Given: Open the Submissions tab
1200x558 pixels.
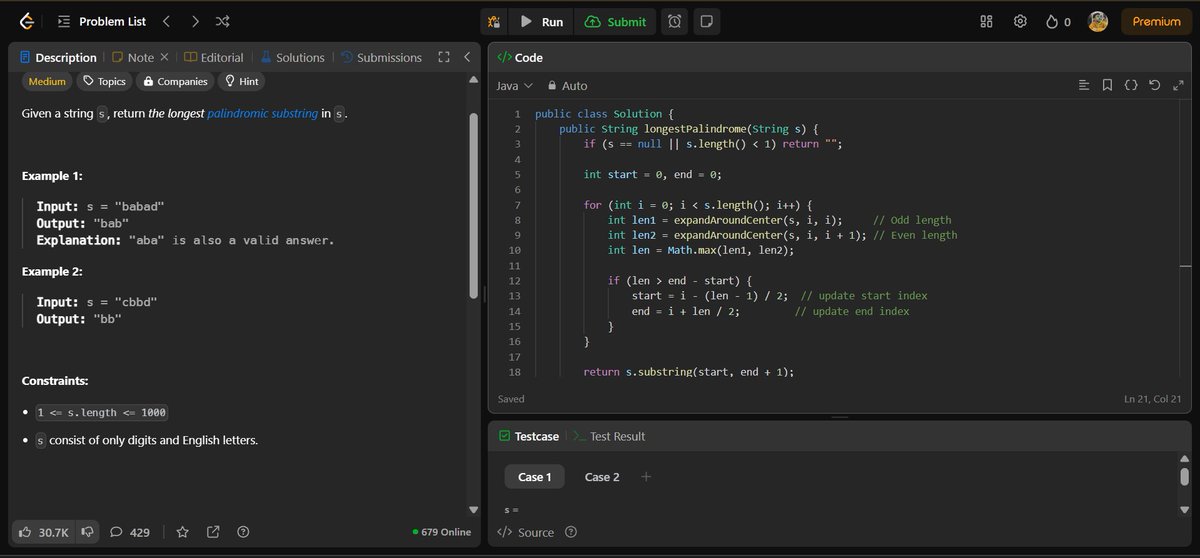Looking at the screenshot, I should pos(382,57).
